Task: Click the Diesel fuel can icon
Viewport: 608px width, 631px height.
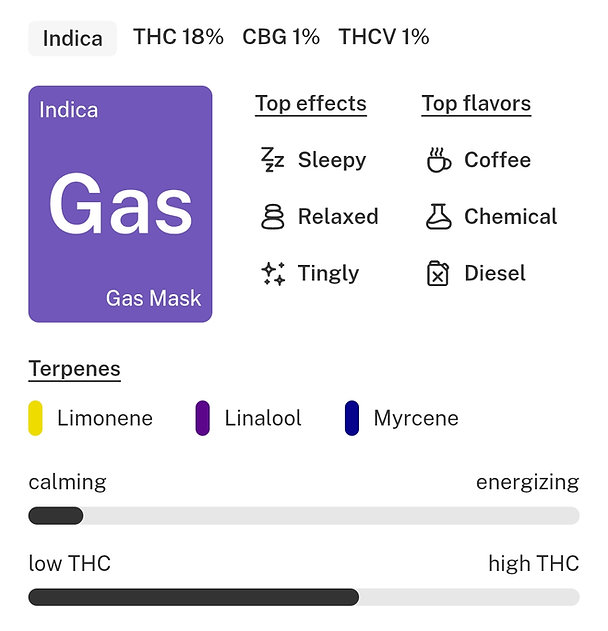Action: (438, 274)
